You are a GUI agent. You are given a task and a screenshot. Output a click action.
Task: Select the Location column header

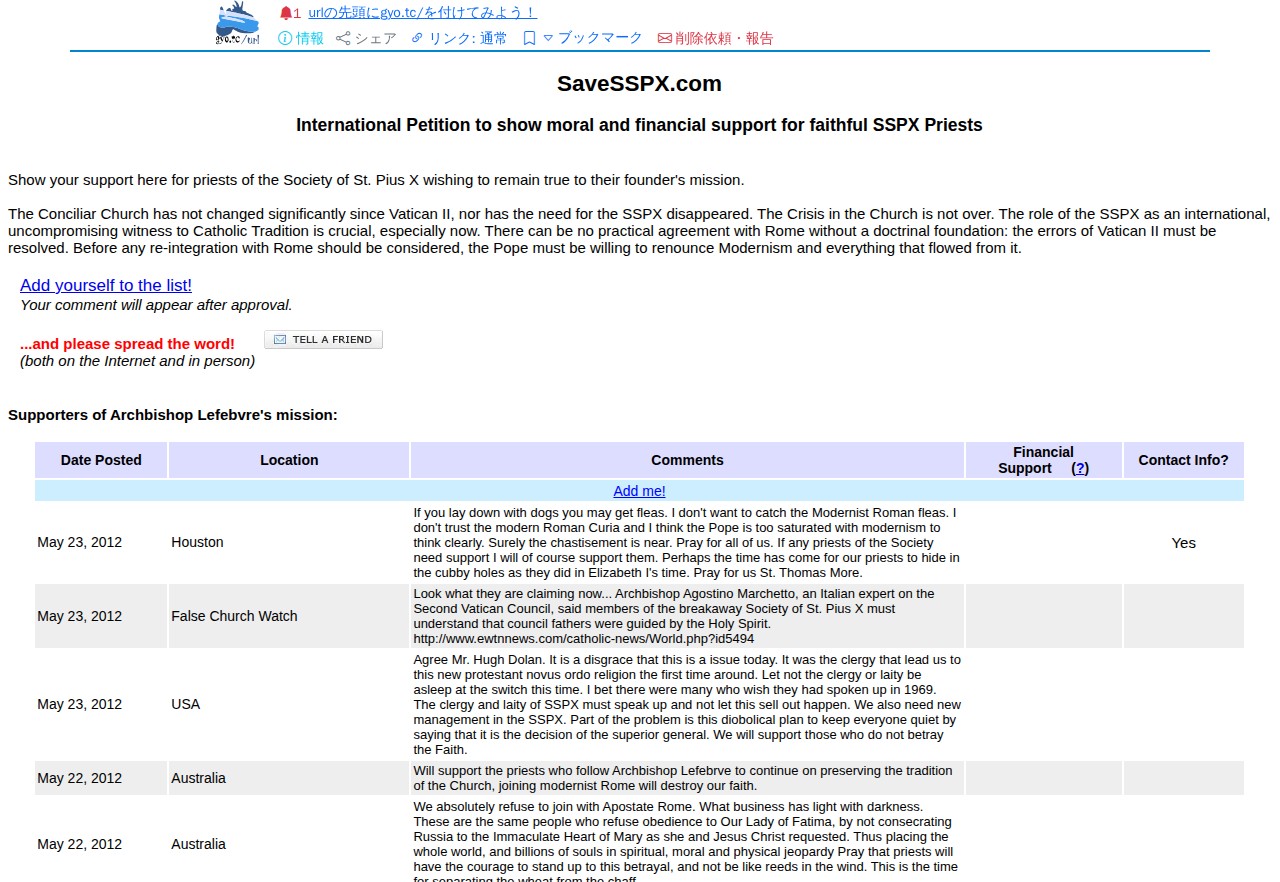289,460
